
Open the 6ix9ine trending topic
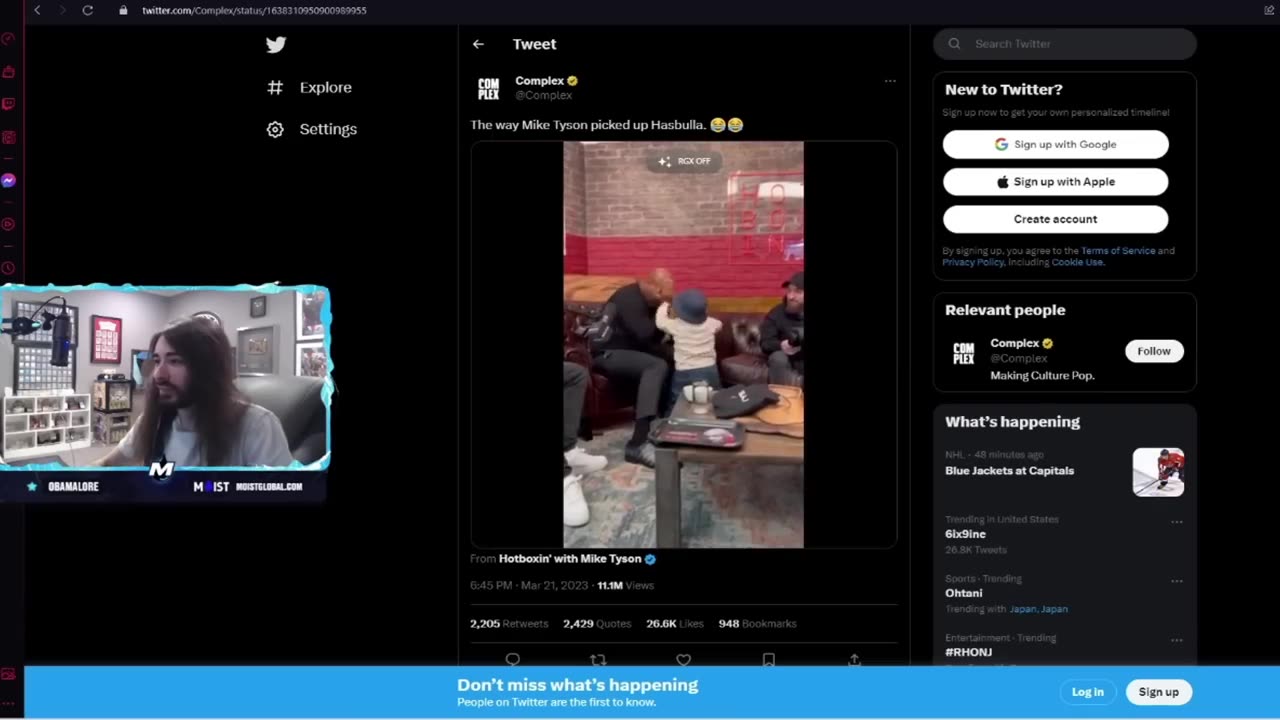click(x=965, y=534)
